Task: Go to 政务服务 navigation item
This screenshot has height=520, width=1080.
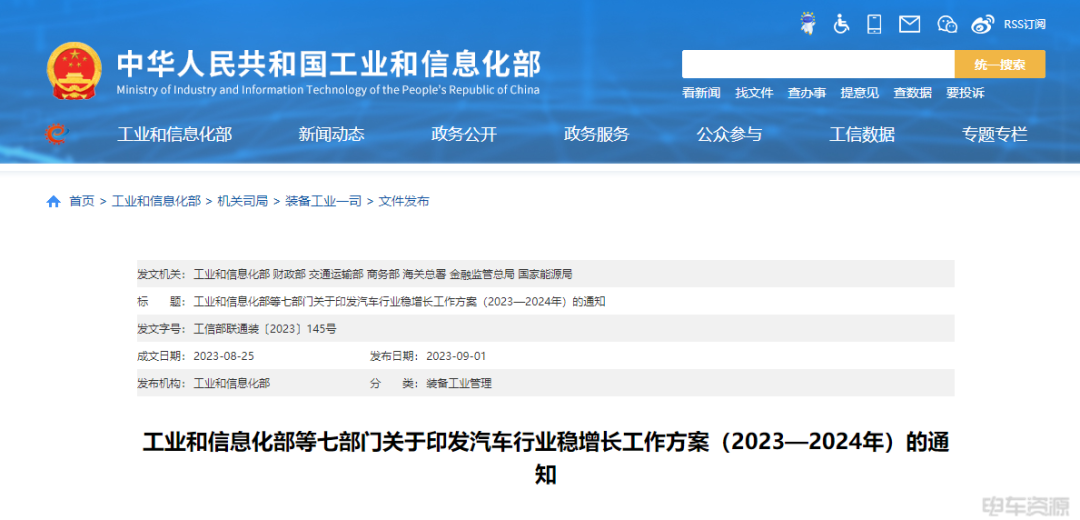Action: (x=597, y=134)
